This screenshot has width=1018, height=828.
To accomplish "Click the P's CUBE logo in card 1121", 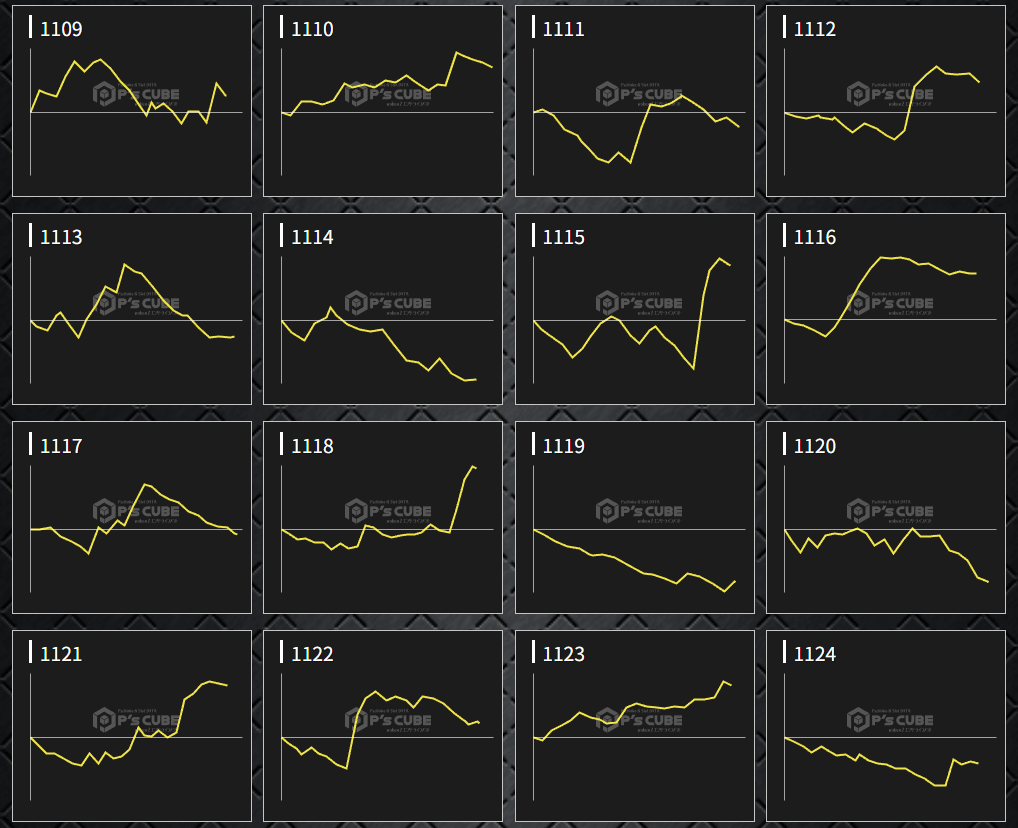I will pyautogui.click(x=136, y=720).
